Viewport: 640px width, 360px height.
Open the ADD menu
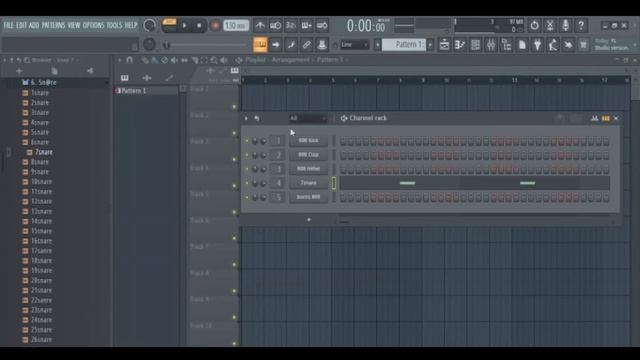pyautogui.click(x=34, y=25)
